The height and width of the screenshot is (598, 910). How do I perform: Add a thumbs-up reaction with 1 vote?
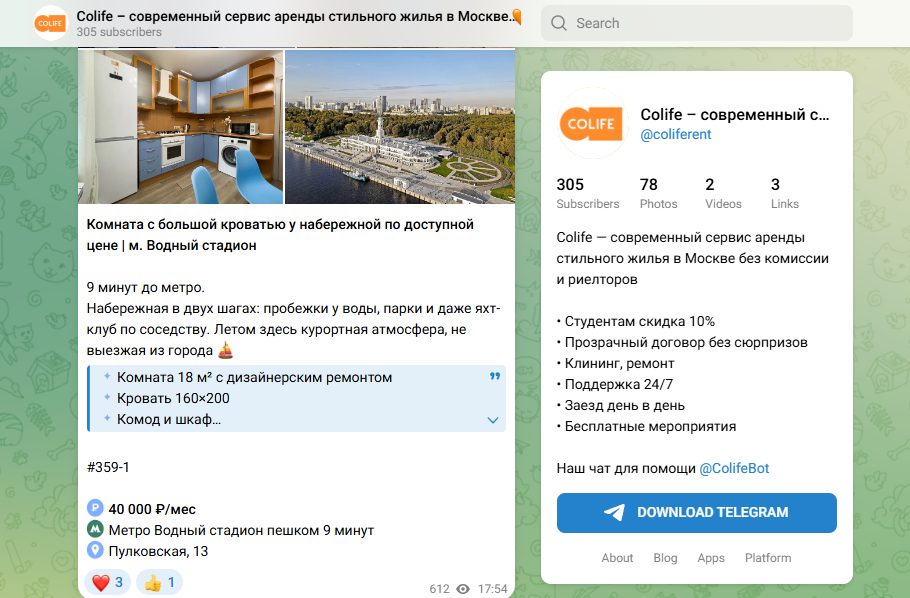point(160,582)
